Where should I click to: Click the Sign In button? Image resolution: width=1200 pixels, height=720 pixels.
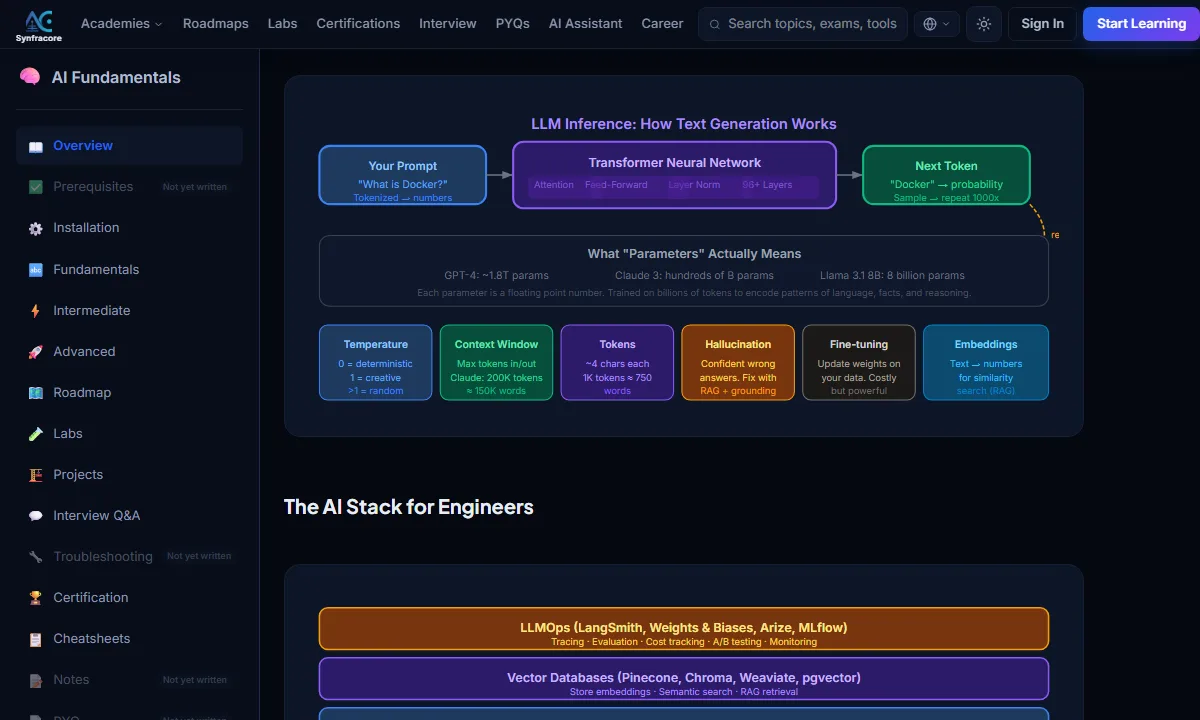coord(1042,24)
